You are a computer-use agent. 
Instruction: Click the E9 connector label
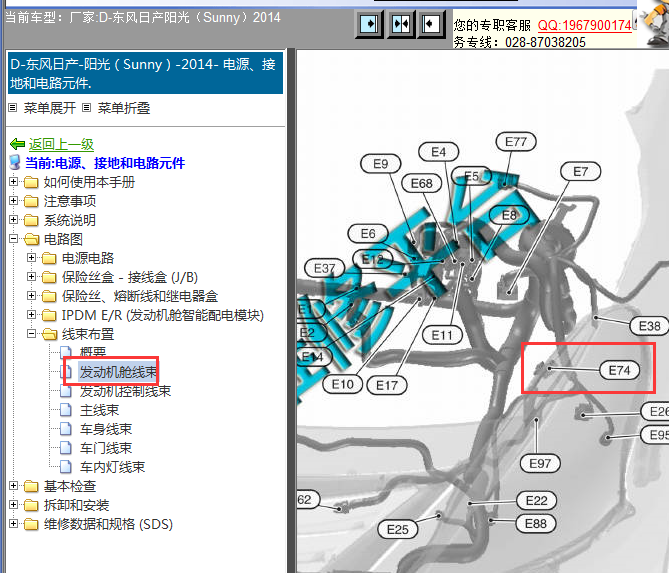coord(381,164)
